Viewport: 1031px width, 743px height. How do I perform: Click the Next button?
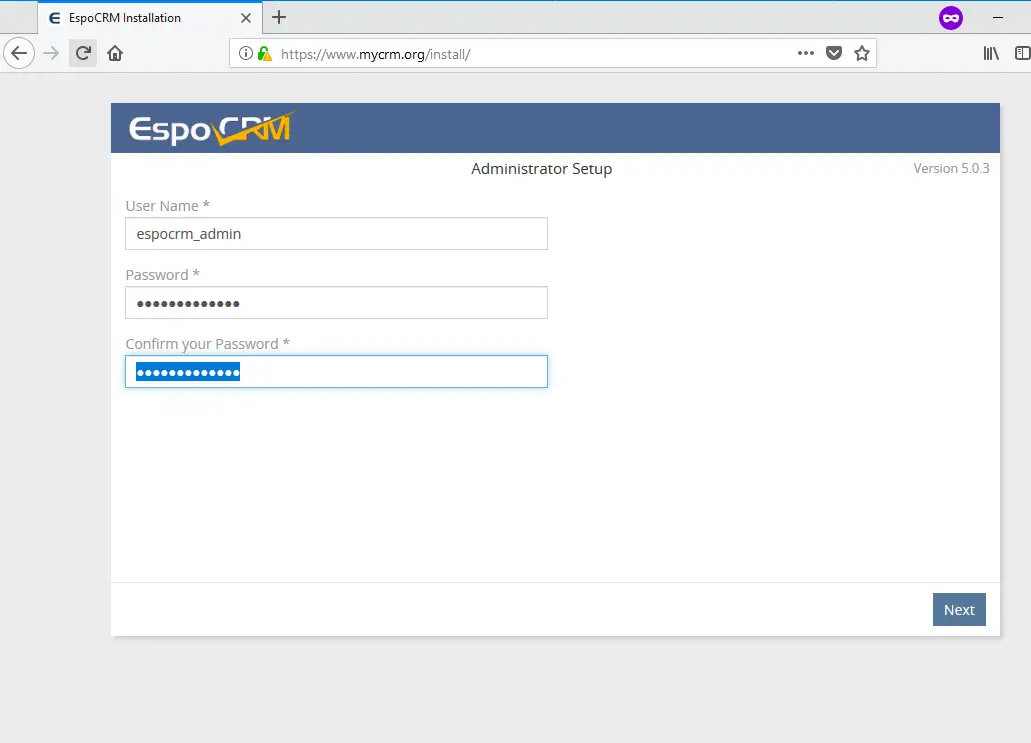point(959,610)
